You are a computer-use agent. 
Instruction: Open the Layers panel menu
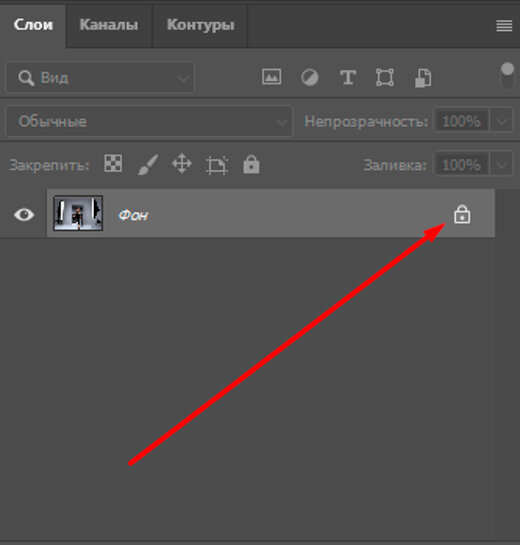click(x=504, y=26)
